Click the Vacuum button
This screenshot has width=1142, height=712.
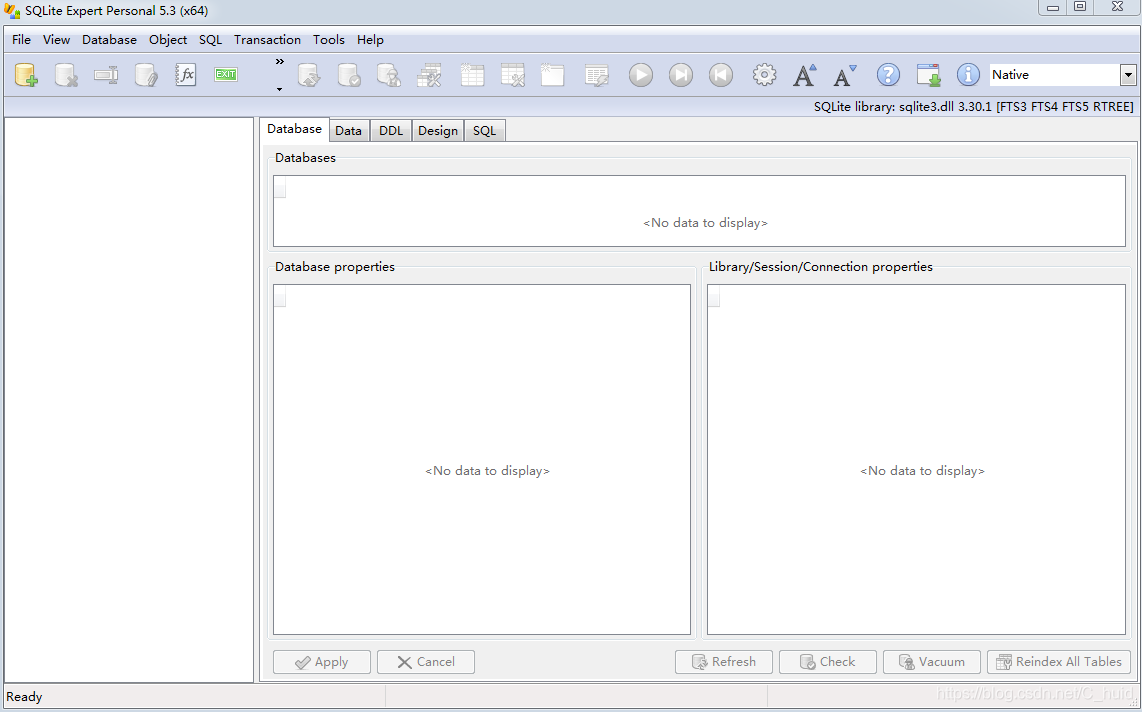[932, 662]
